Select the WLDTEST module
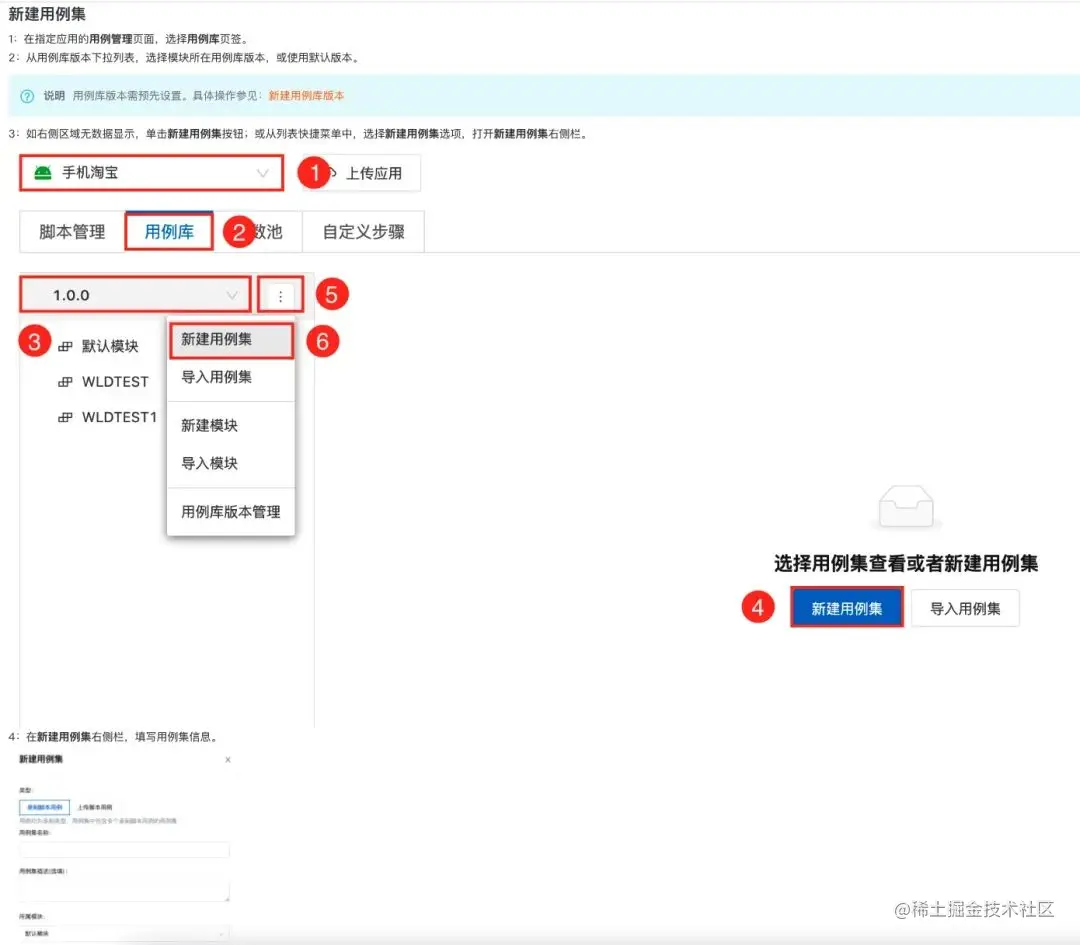This screenshot has width=1080, height=945. point(115,382)
